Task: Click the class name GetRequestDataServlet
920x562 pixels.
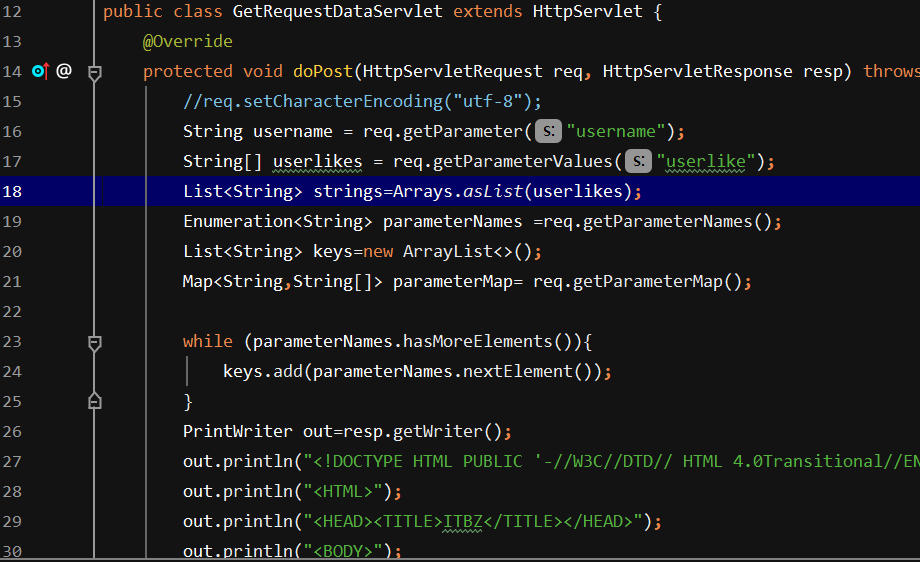Action: [337, 11]
